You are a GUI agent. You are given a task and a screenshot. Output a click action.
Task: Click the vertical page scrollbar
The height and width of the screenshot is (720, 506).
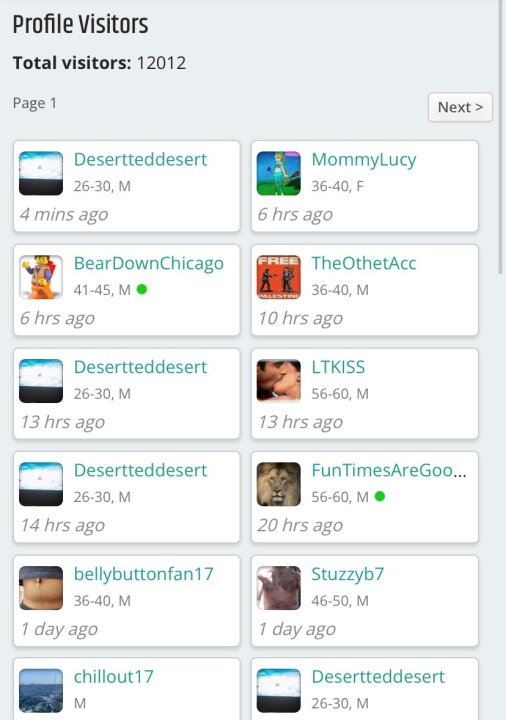tap(501, 138)
